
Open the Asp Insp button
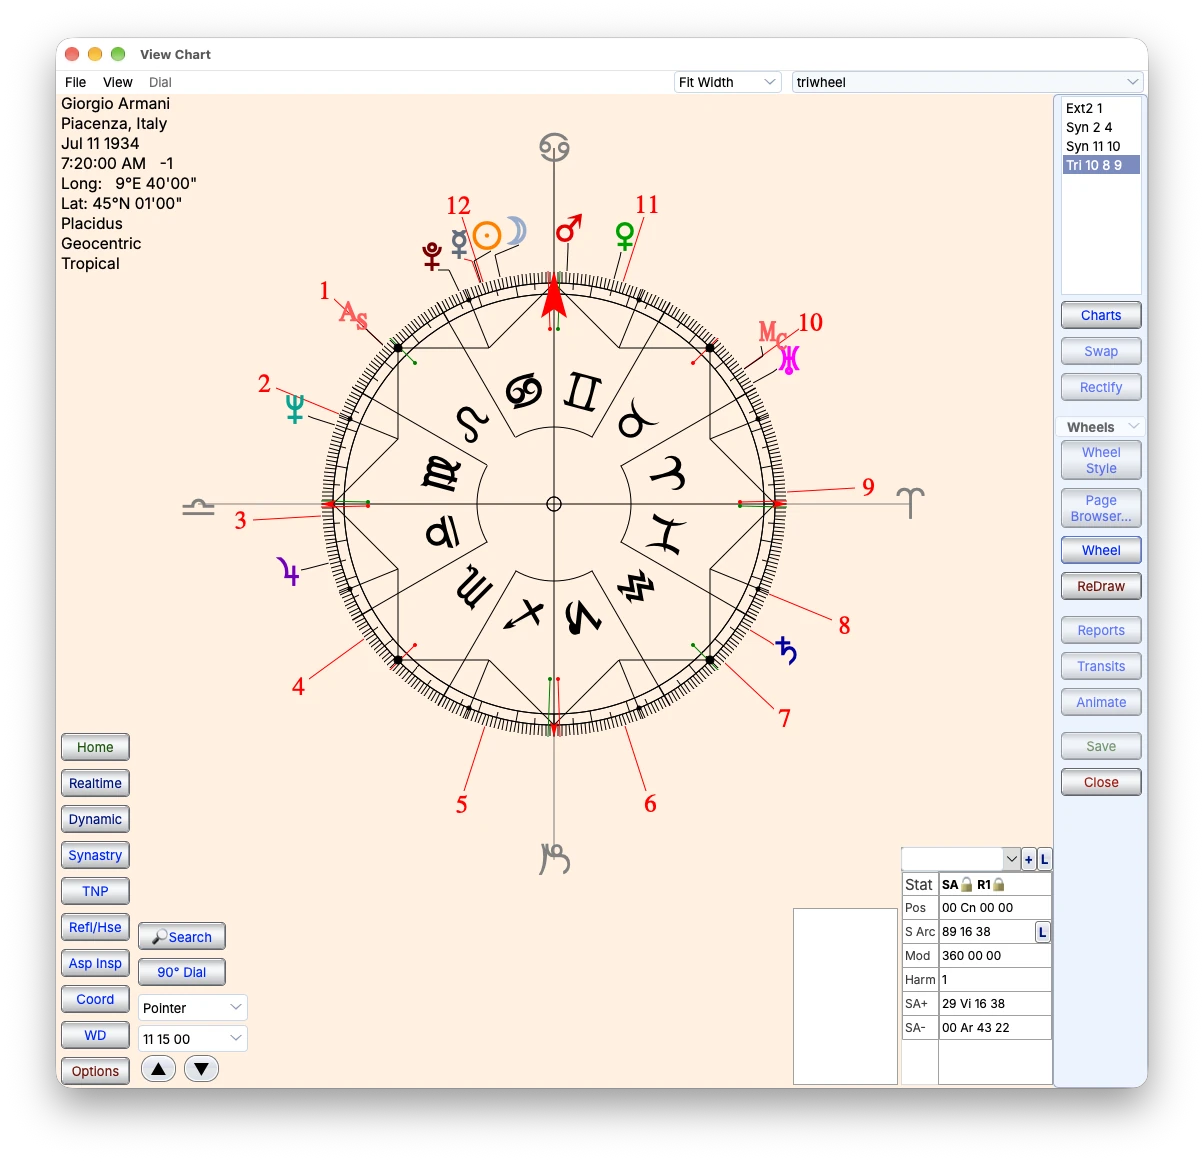[95, 963]
